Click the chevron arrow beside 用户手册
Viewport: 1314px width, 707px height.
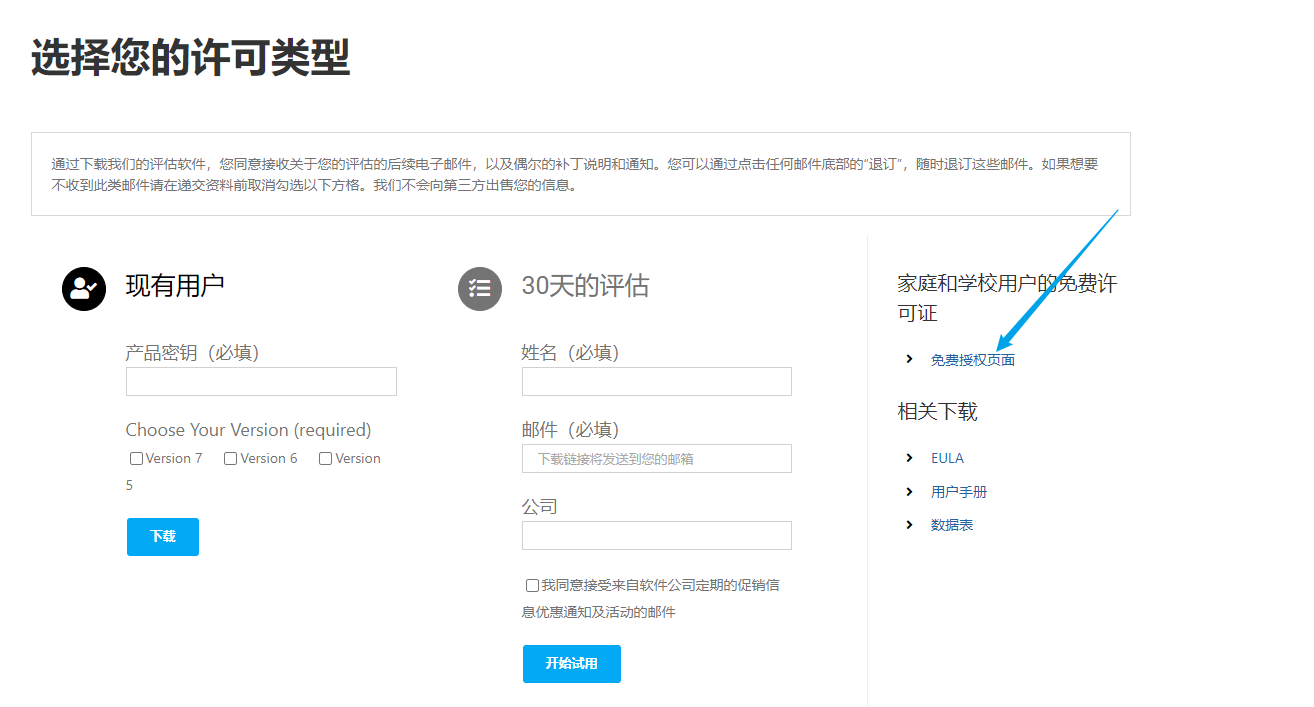[909, 492]
